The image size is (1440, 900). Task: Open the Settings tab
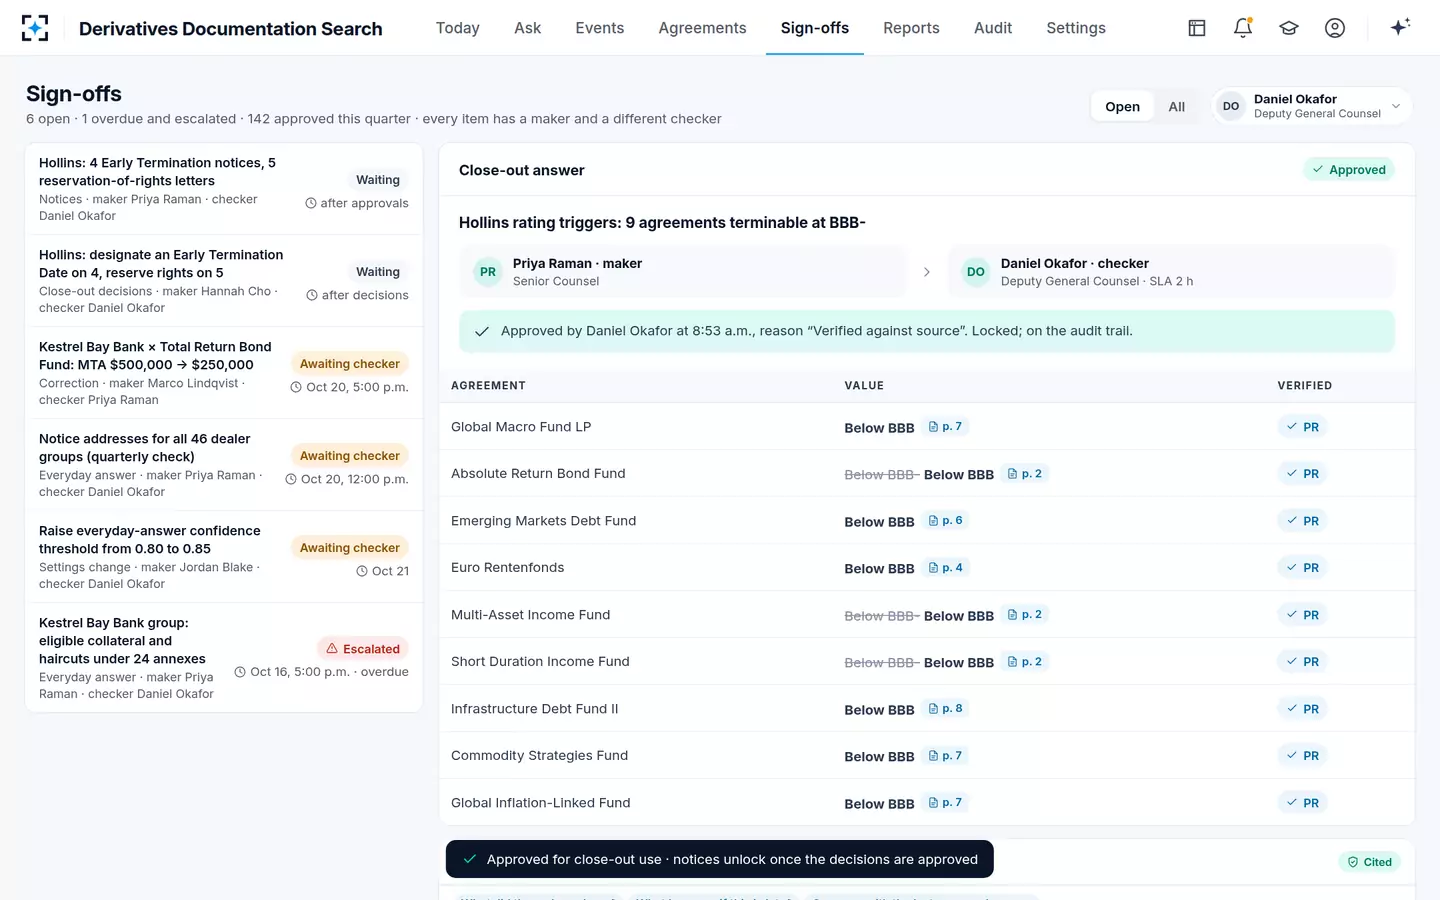coord(1076,28)
